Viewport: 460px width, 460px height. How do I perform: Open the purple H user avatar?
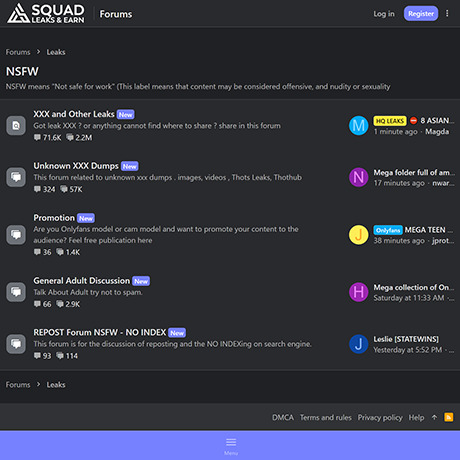(359, 292)
